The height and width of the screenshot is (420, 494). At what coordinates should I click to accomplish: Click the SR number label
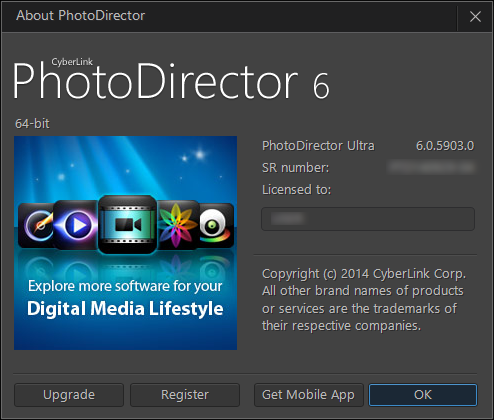(x=295, y=168)
